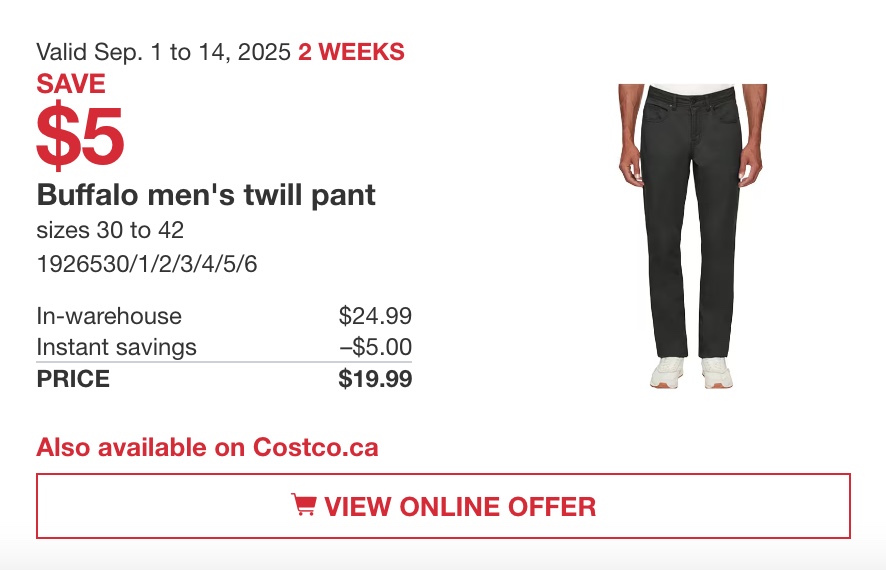Select the item number 1926530/1/2/3/4/5/6
This screenshot has width=886, height=570.
pos(147,264)
